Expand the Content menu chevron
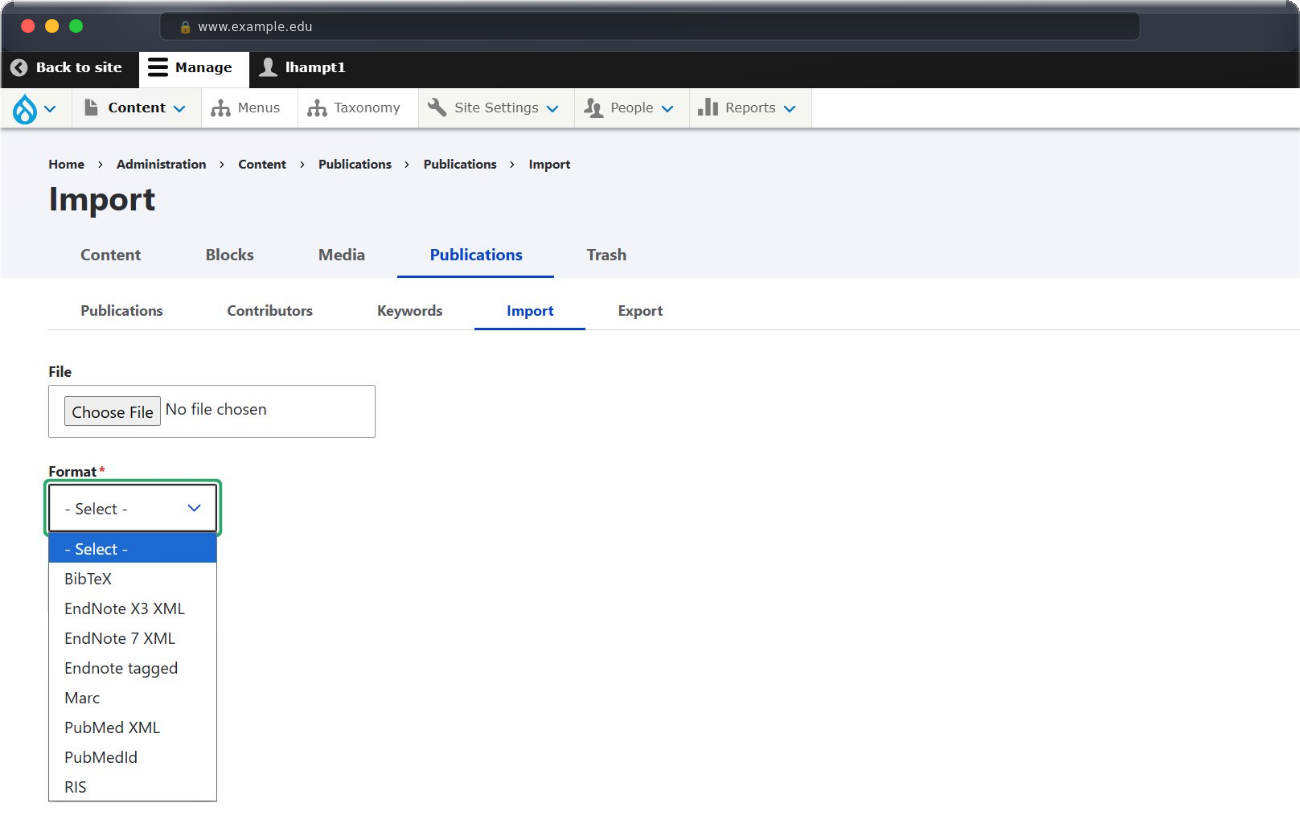The image size is (1300, 840). pyautogui.click(x=179, y=109)
